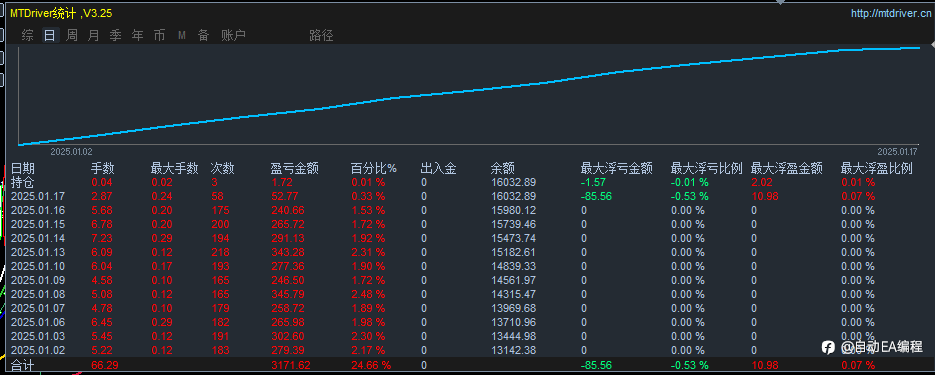The height and width of the screenshot is (375, 935).
Task: Select the 2025.01.03 date row
Action: 39,336
